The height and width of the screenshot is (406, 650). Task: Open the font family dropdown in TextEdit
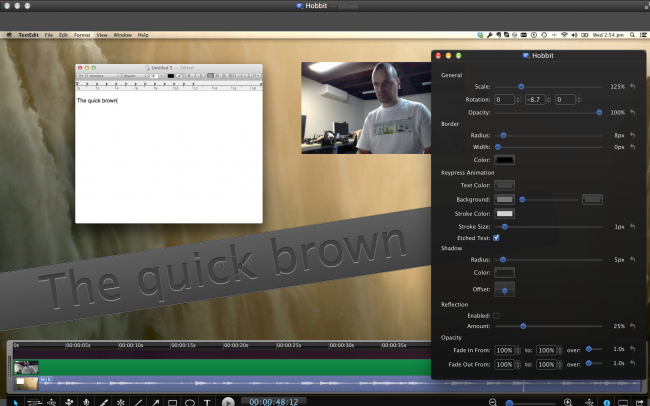(103, 75)
